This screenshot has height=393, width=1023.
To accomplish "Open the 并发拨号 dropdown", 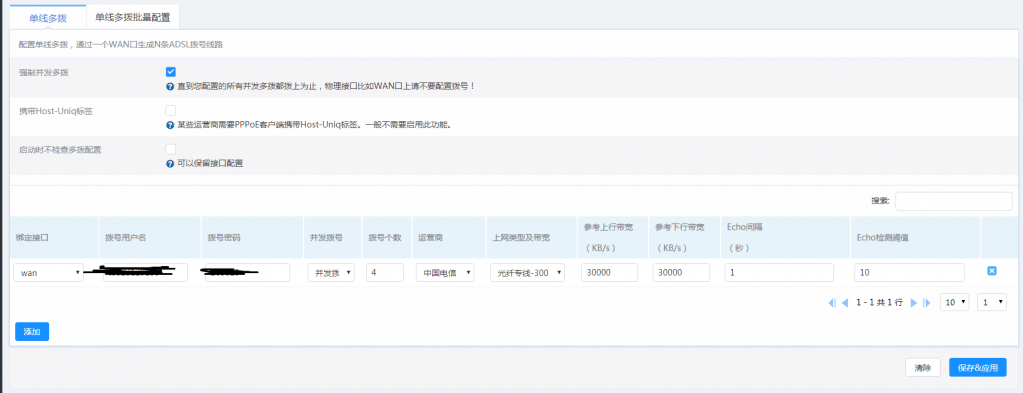I will [331, 273].
